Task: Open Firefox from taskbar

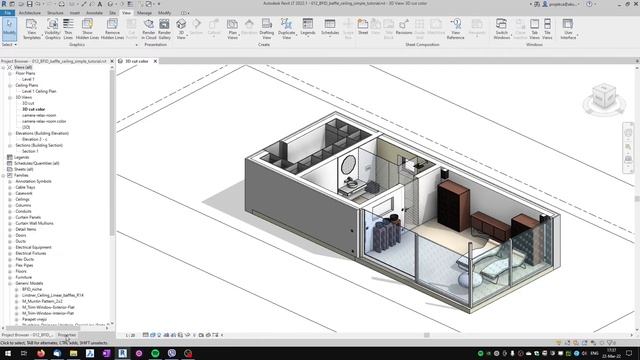Action: pyautogui.click(x=41, y=353)
